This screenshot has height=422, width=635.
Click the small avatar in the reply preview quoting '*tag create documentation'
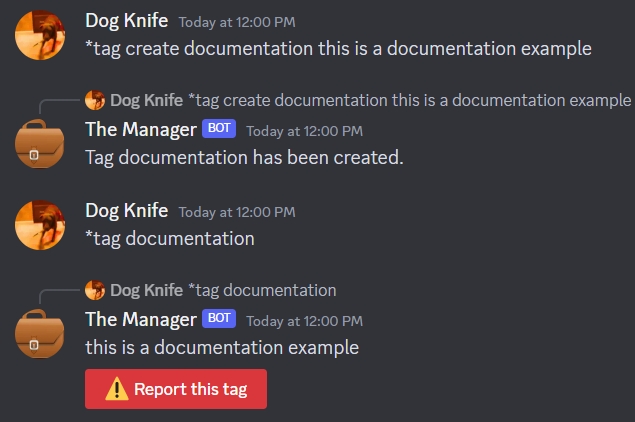(x=96, y=100)
